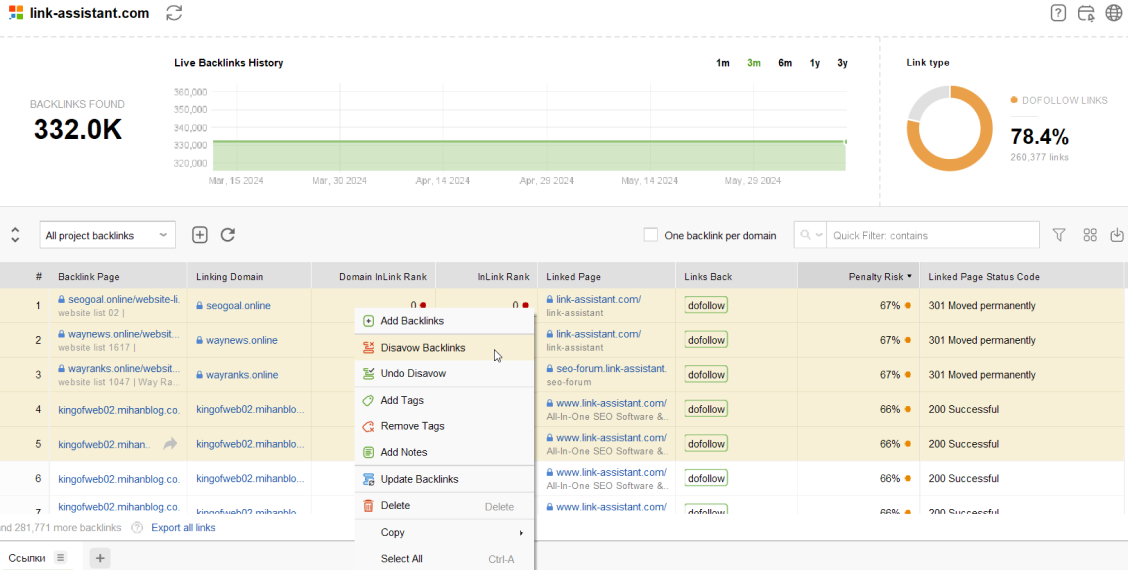Choose Undo Disavow in context menu

pos(445,374)
